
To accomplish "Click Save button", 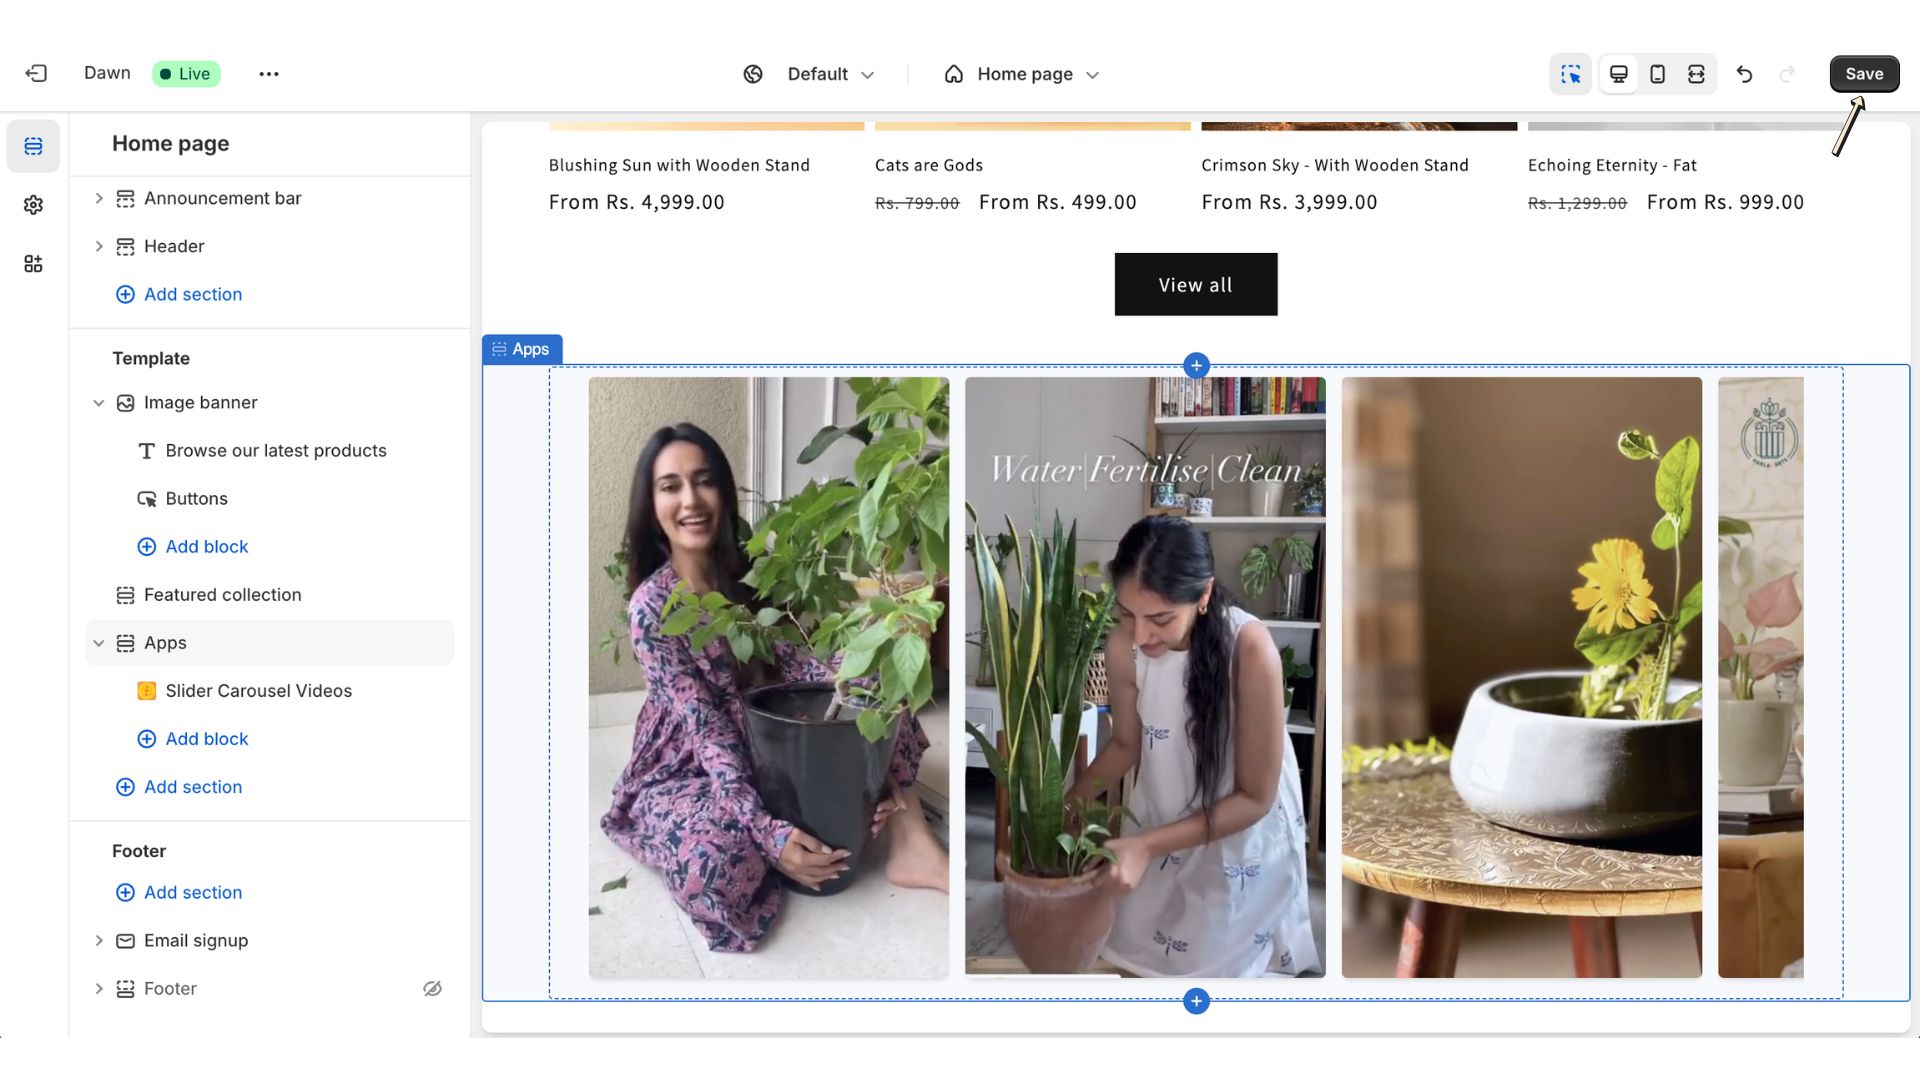I will pos(1865,73).
